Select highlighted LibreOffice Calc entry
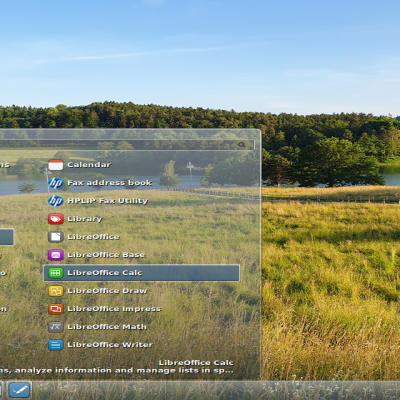 tap(141, 273)
